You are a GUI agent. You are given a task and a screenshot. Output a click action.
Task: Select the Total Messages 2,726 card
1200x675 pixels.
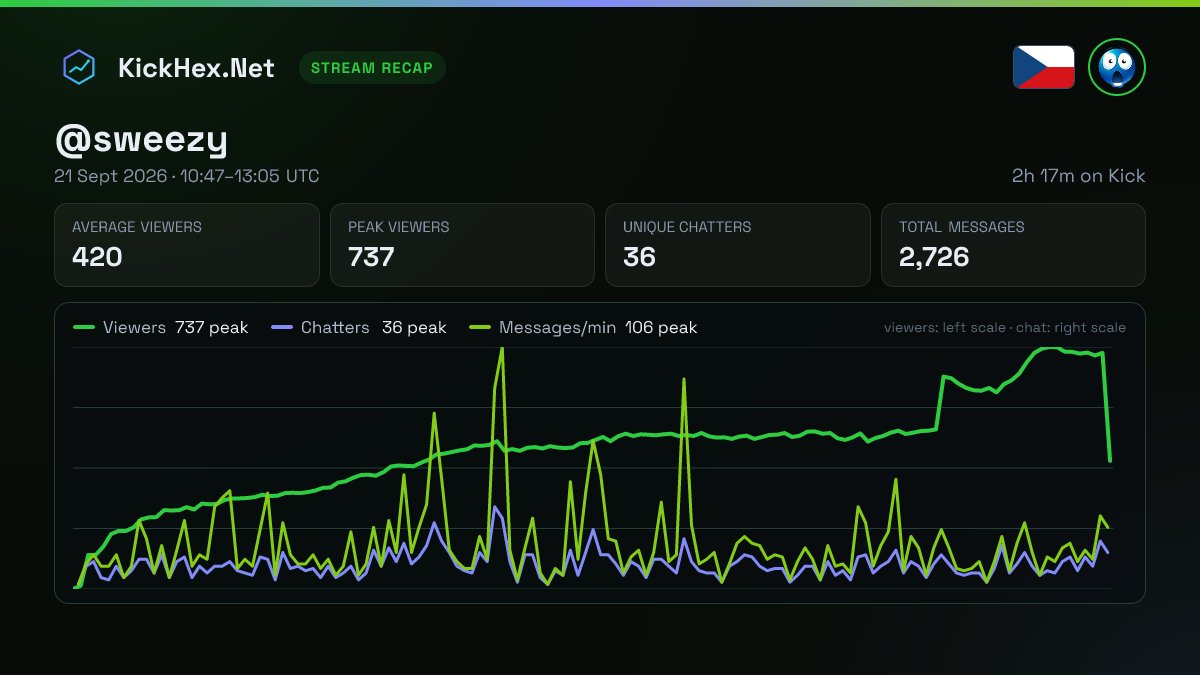point(1013,245)
